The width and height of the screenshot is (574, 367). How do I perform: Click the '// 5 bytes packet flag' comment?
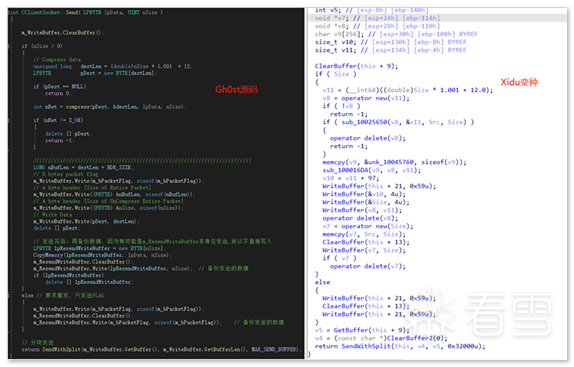coord(66,174)
